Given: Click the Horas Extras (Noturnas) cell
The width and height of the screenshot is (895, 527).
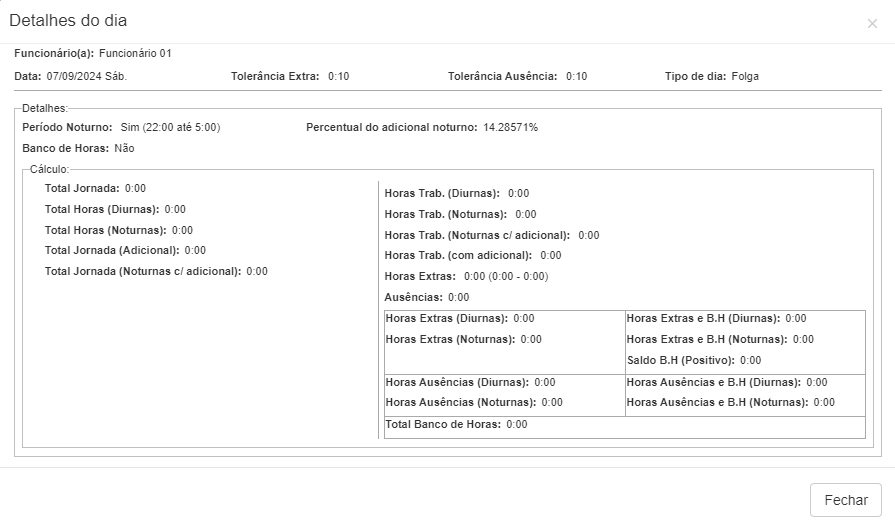Looking at the screenshot, I should (463, 339).
